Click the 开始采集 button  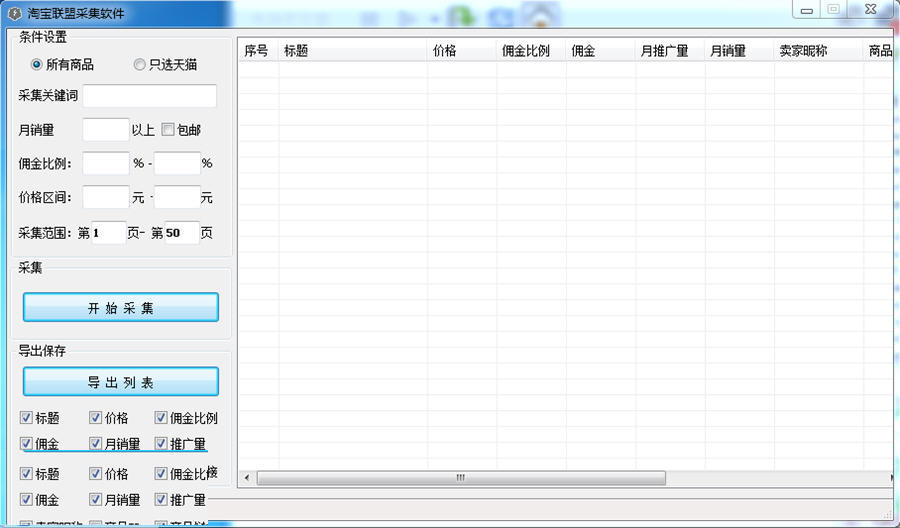point(121,308)
